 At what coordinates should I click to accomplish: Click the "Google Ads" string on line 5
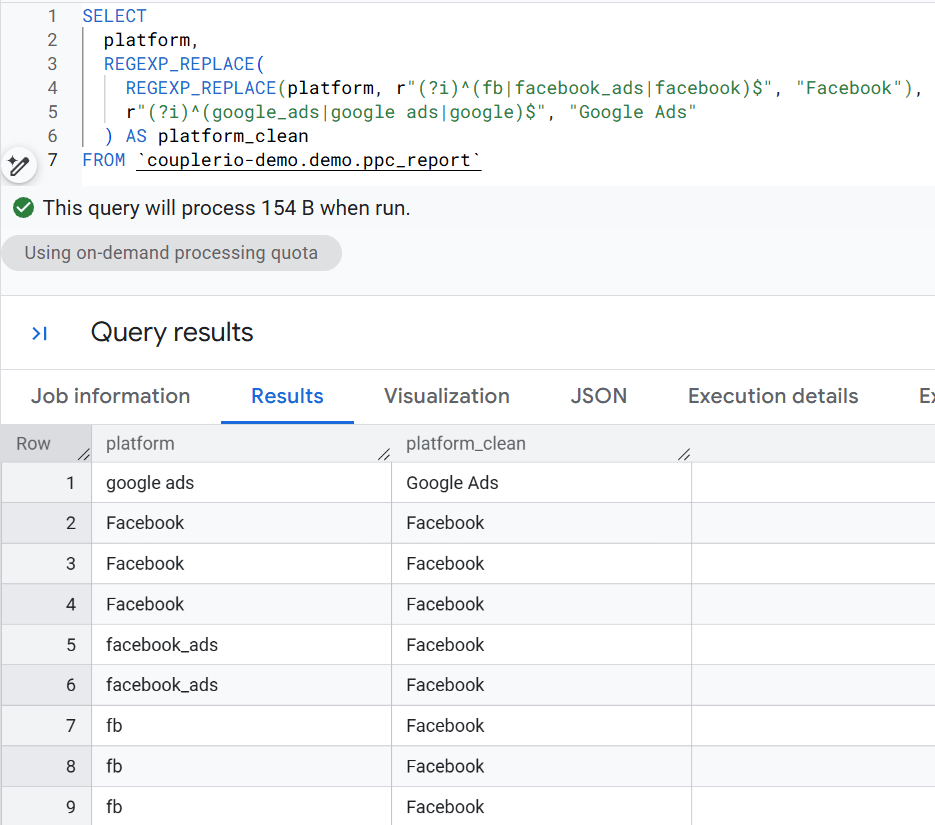pyautogui.click(x=633, y=112)
